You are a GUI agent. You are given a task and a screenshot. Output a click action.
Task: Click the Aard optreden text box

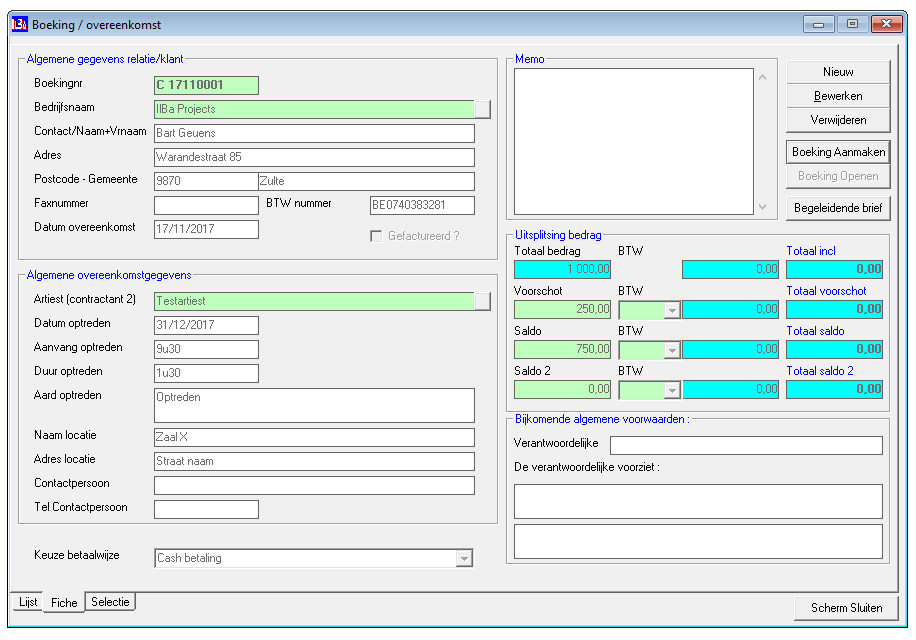pos(314,405)
